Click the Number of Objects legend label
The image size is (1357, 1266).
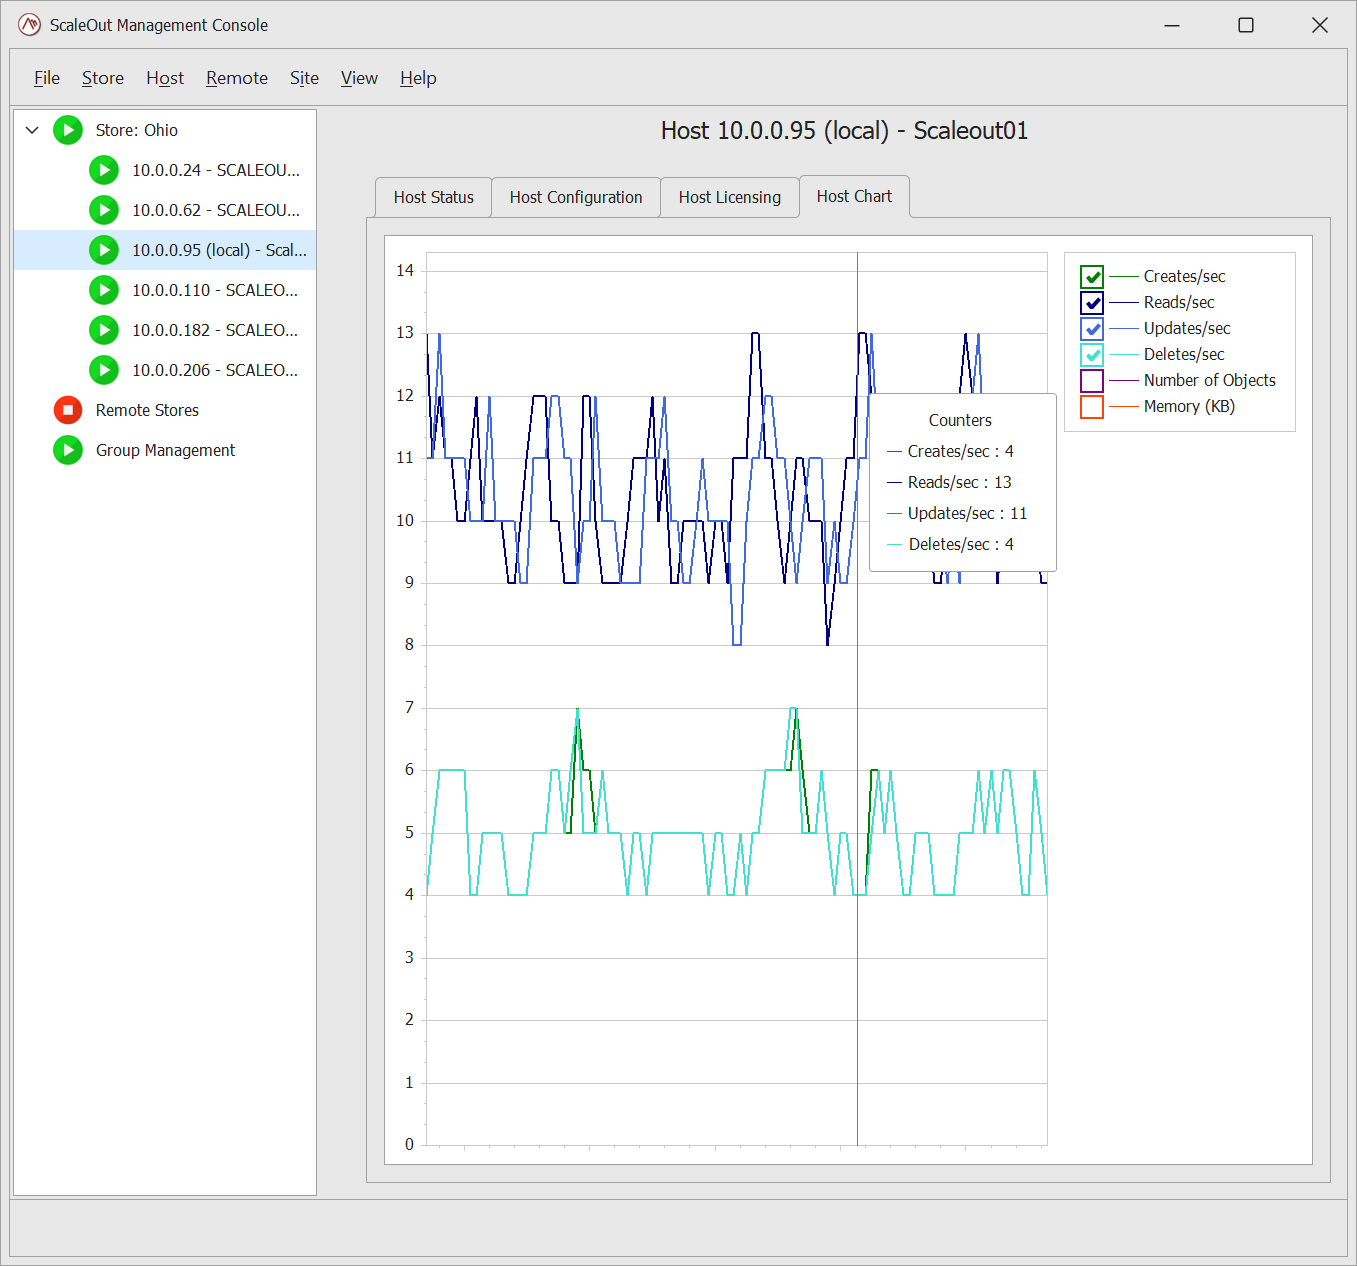tap(1210, 381)
